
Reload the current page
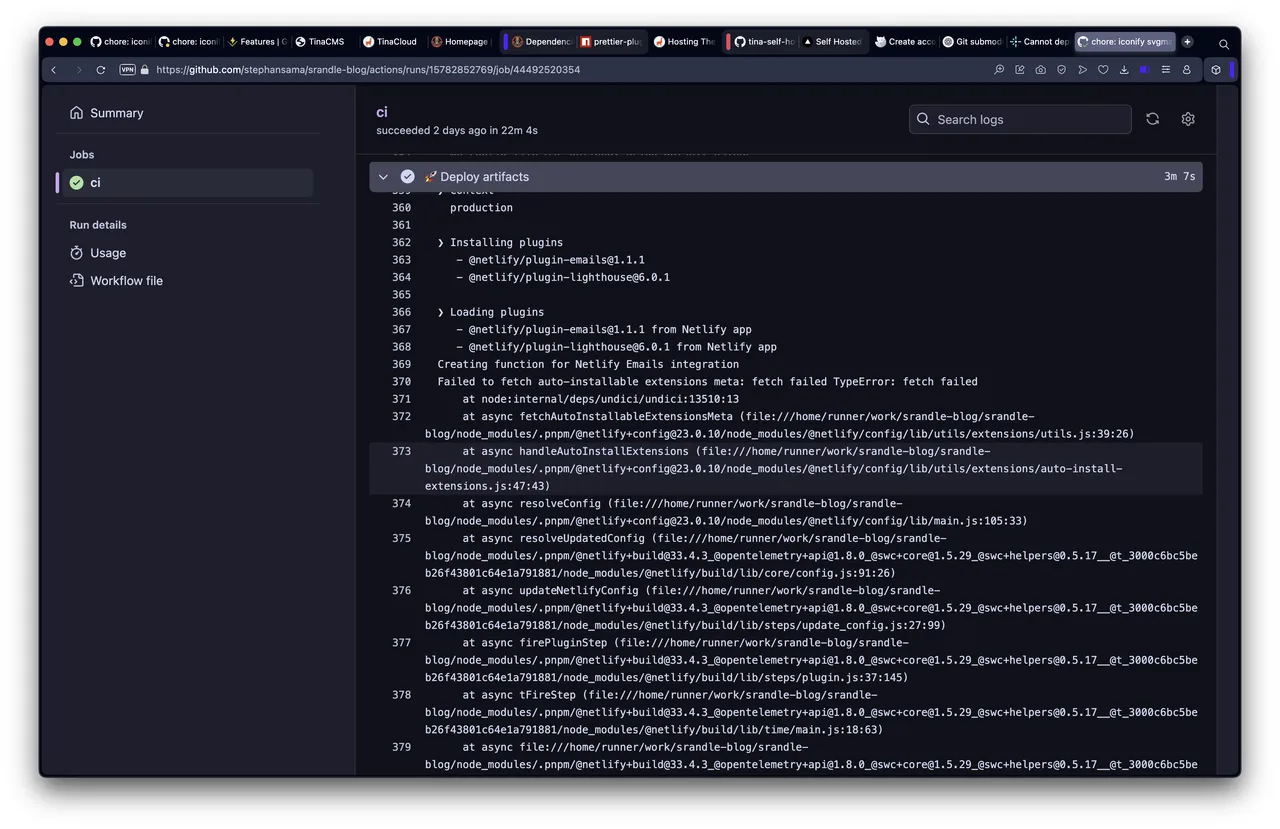point(101,70)
